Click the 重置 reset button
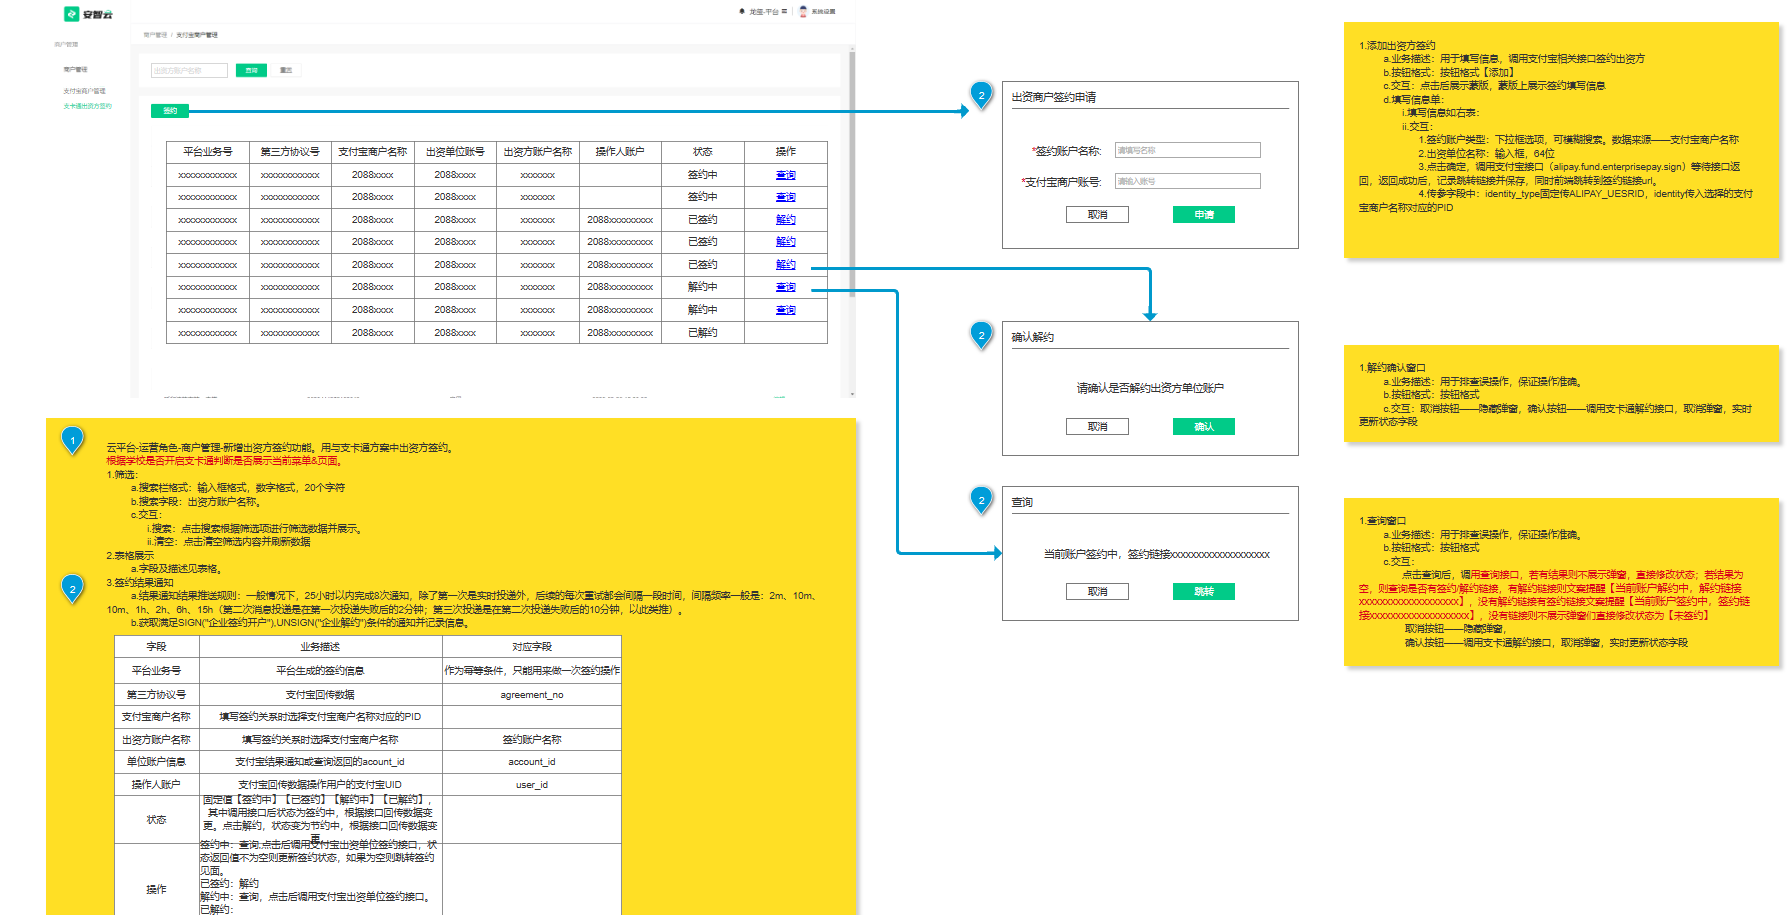This screenshot has width=1792, height=915. click(286, 70)
